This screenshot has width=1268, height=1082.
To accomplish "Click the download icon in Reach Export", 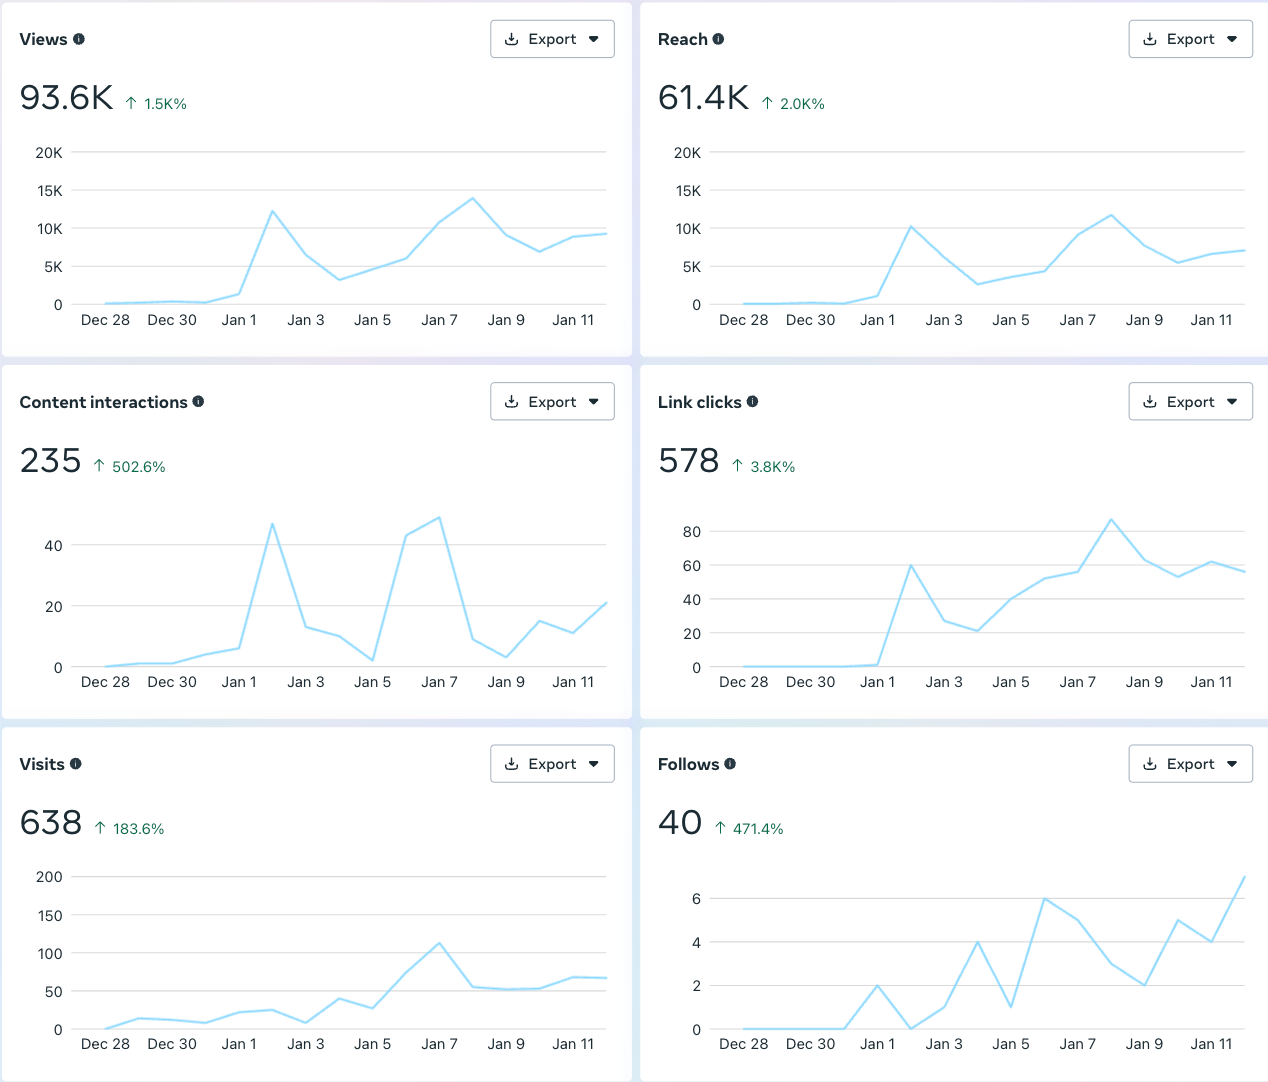I will [x=1150, y=39].
